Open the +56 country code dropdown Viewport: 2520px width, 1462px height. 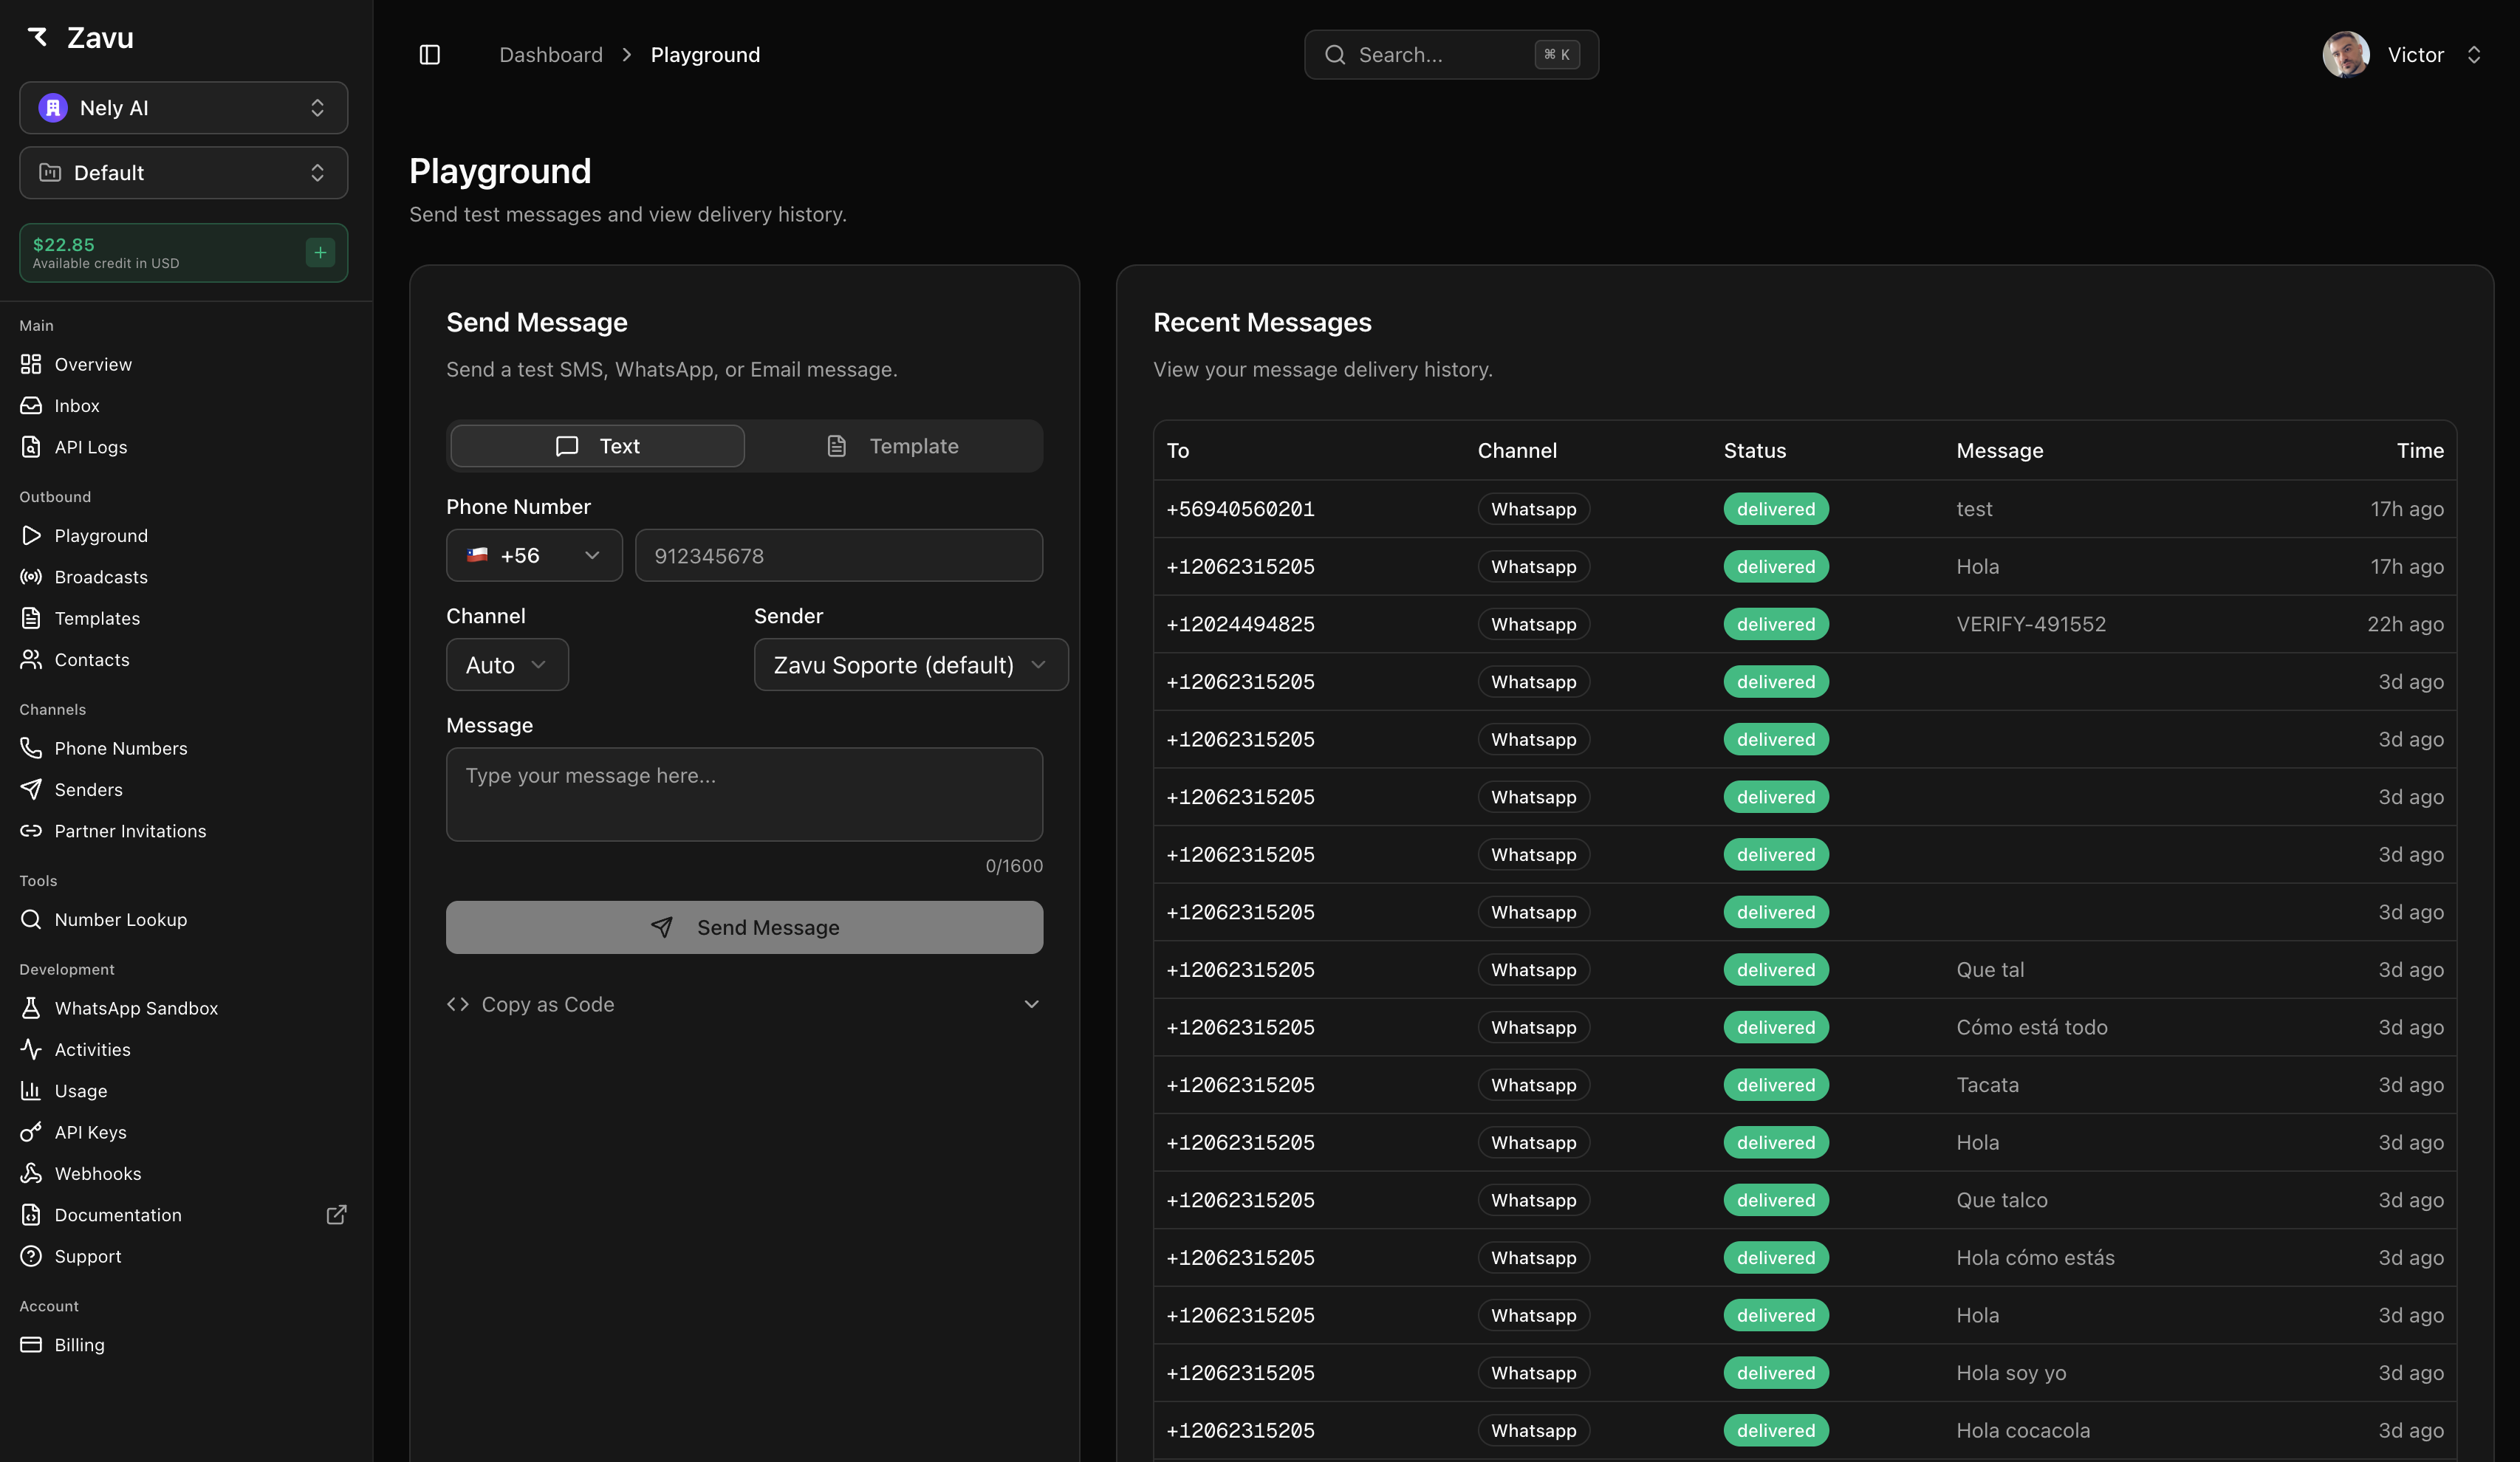(534, 555)
